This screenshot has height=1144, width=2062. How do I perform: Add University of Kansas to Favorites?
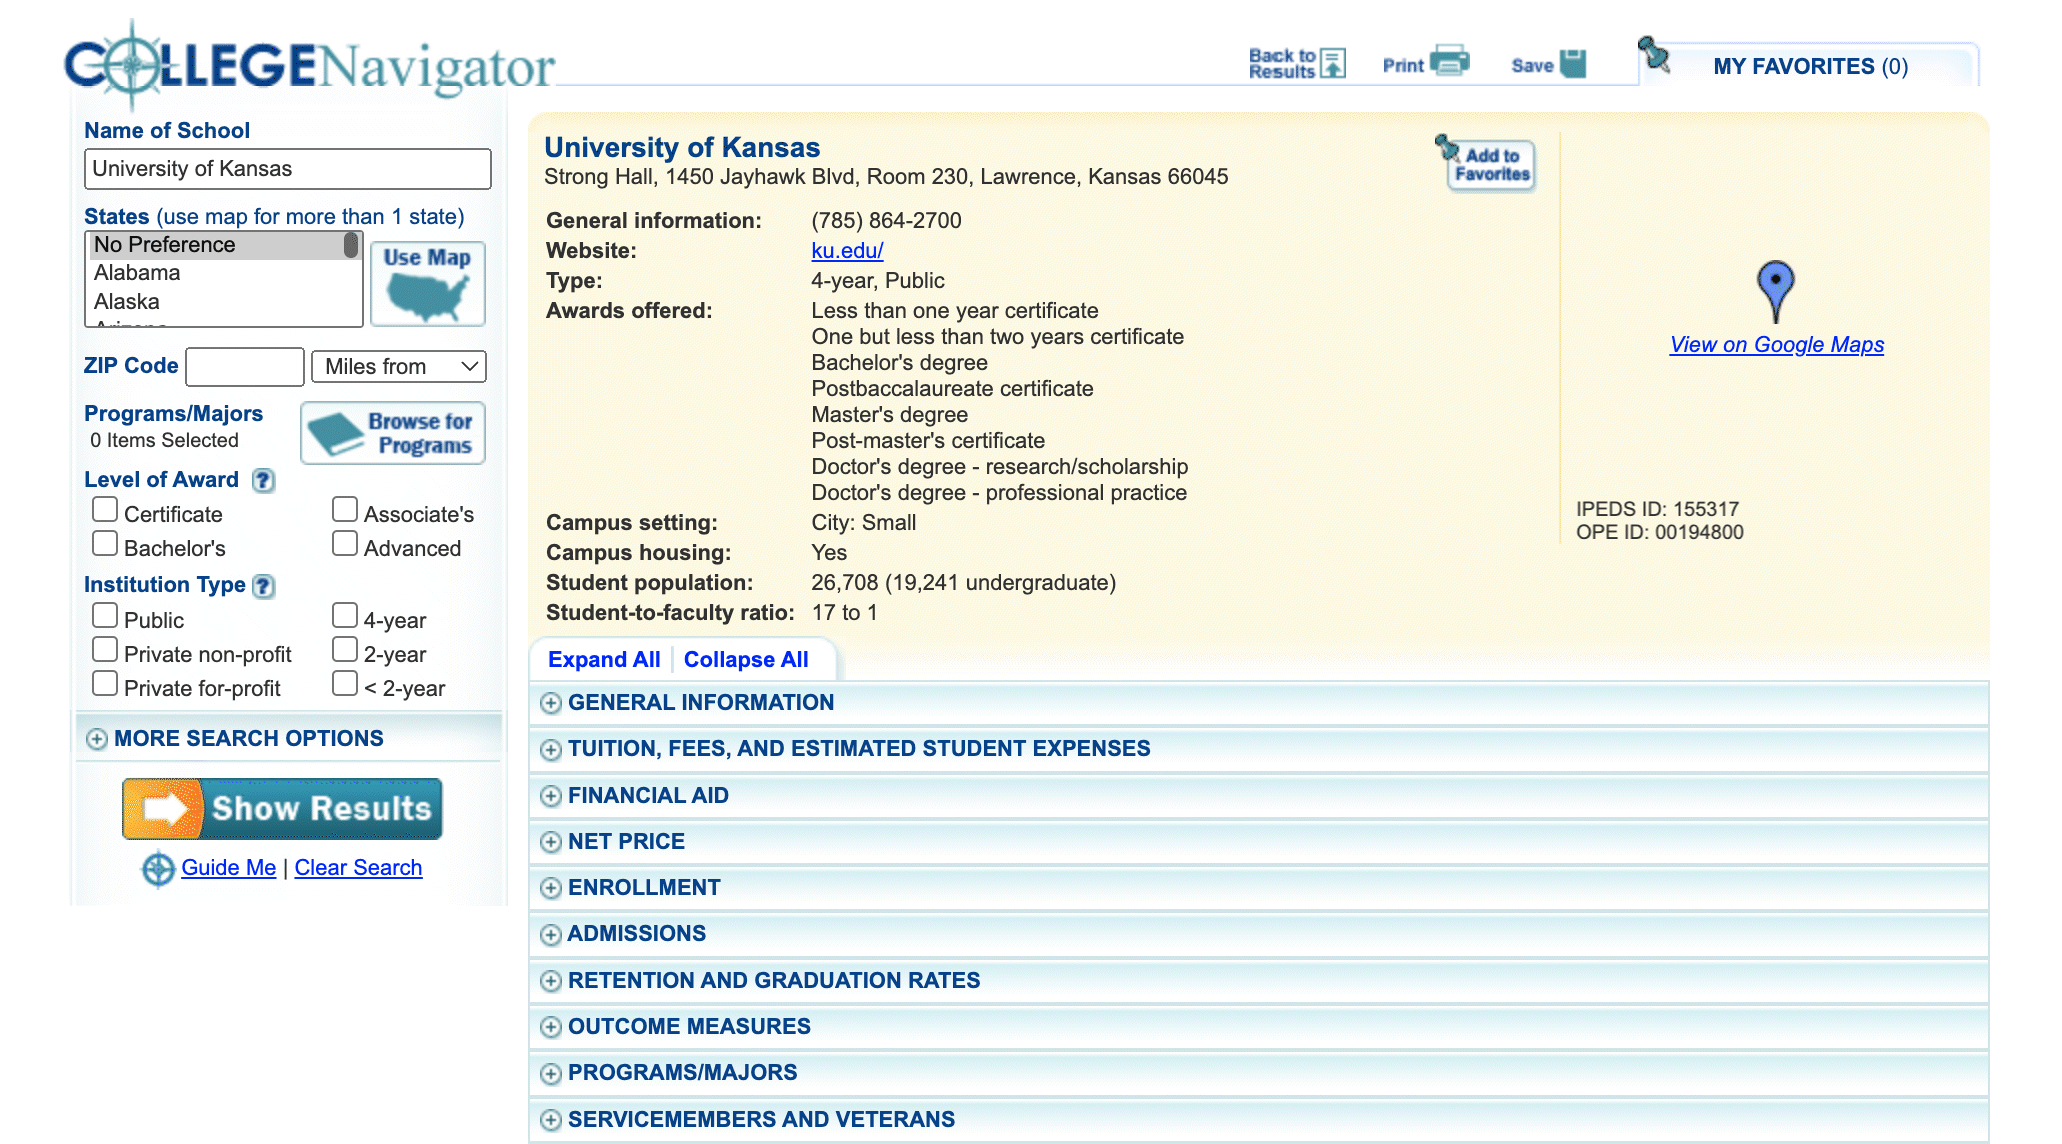(1486, 163)
